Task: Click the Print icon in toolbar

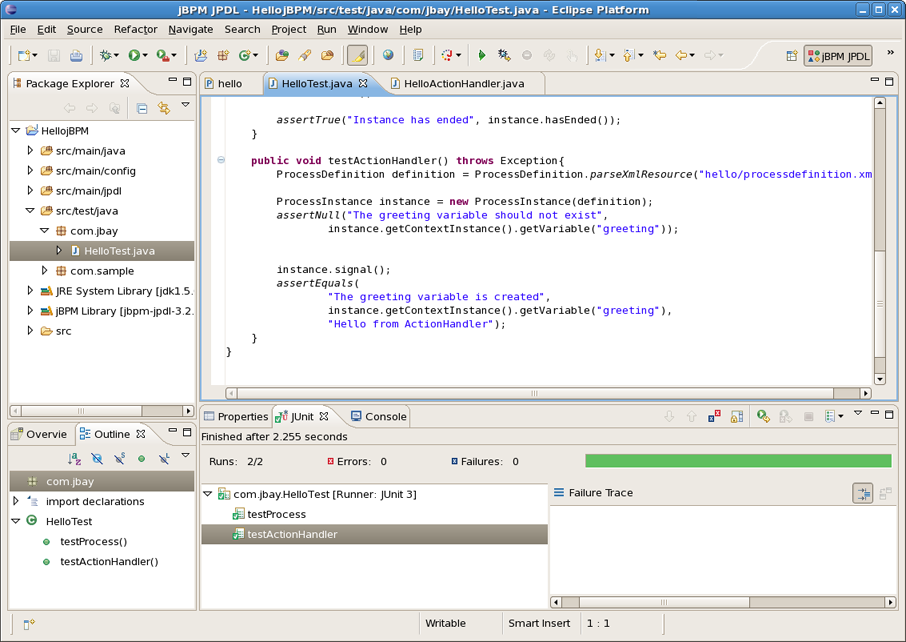Action: tap(76, 56)
